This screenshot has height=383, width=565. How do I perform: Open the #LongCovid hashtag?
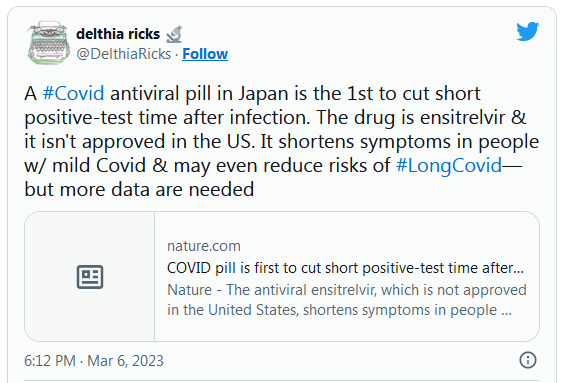click(449, 165)
